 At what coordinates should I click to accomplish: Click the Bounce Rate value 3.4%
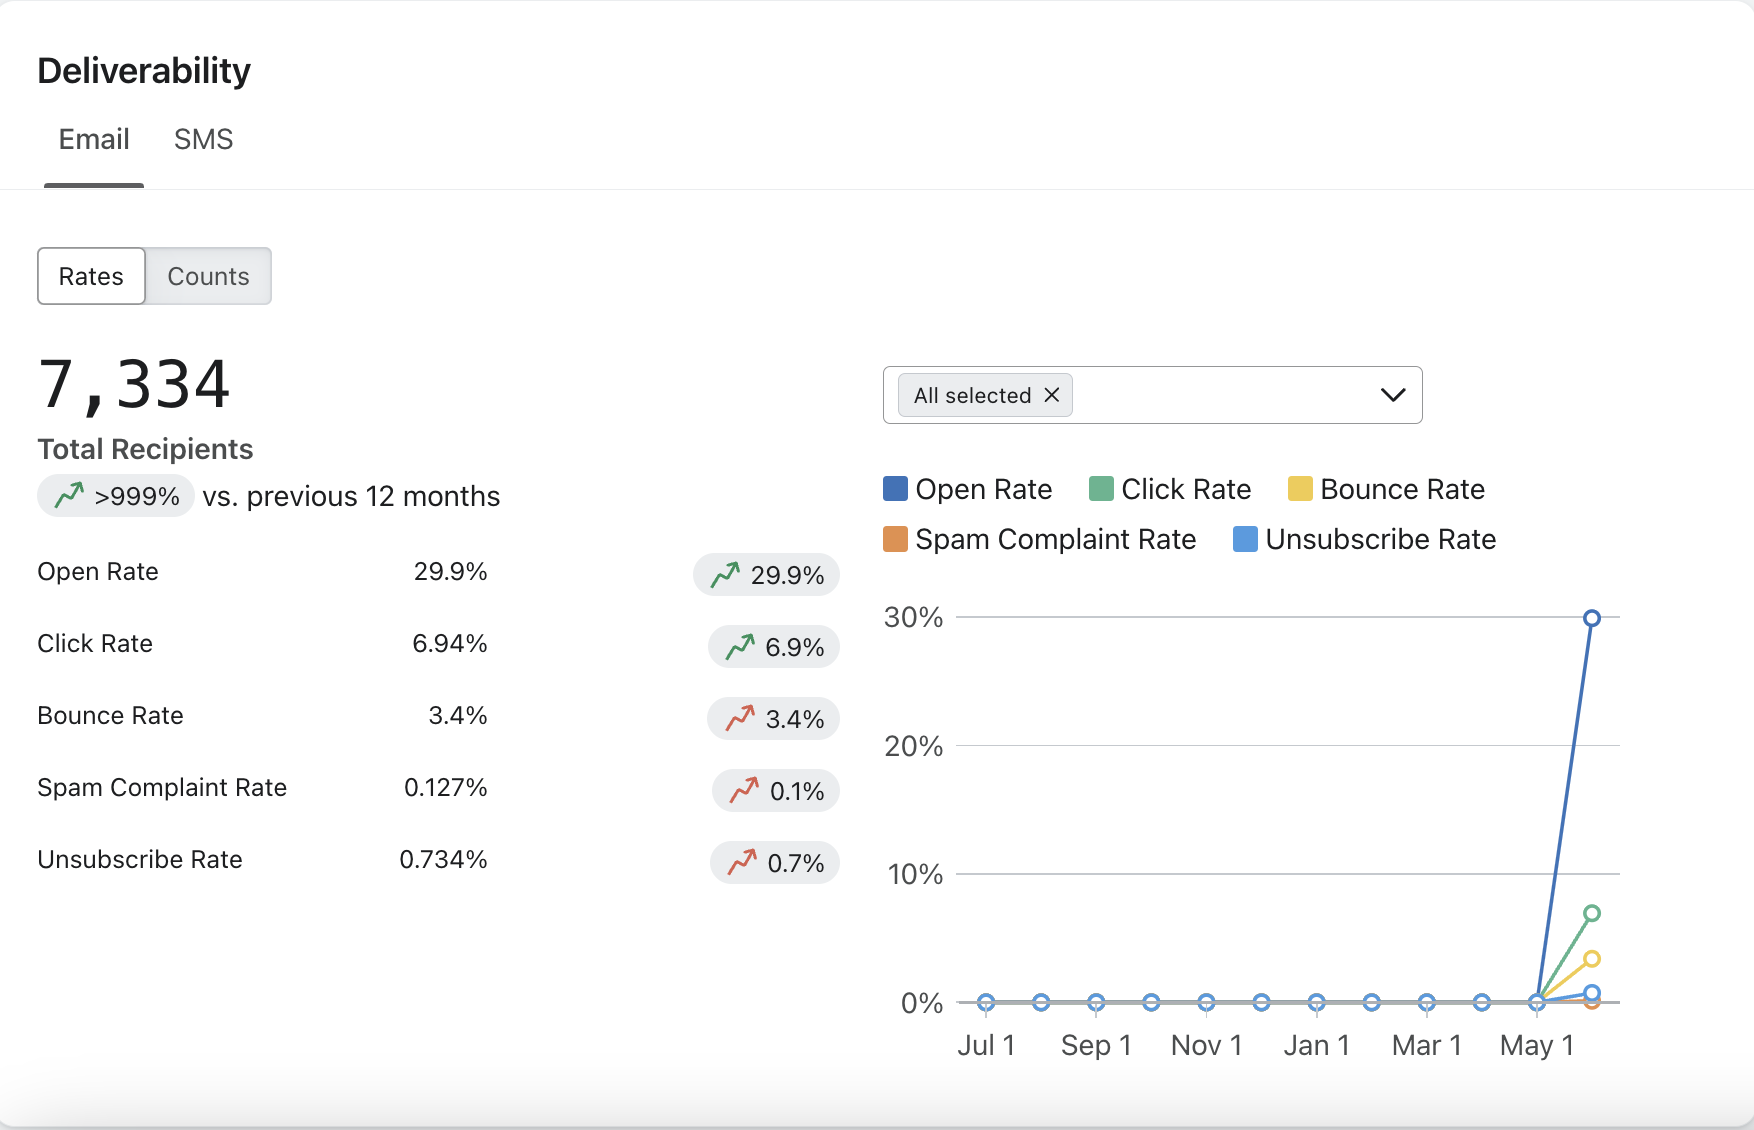pos(458,716)
